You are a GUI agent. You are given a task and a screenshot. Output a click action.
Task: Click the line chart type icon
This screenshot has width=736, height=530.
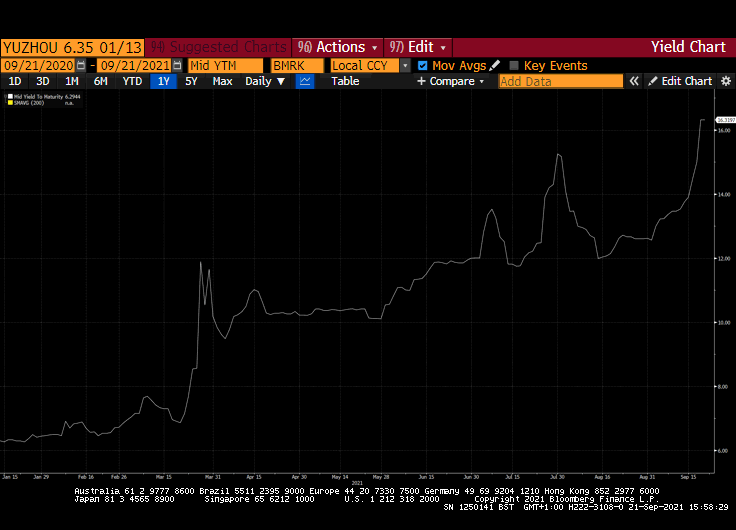point(305,81)
